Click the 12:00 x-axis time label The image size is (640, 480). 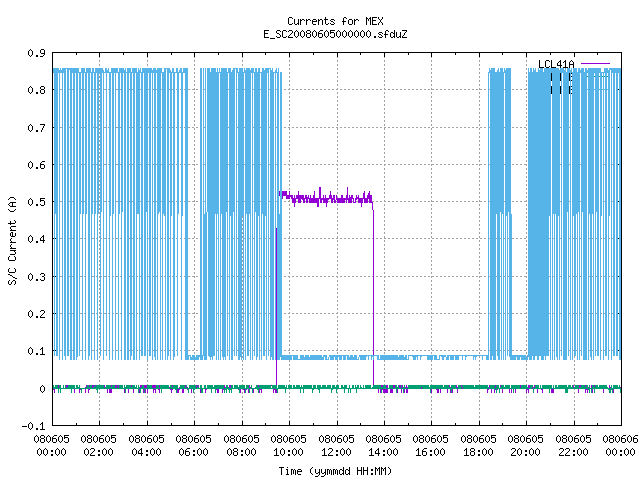click(x=336, y=452)
